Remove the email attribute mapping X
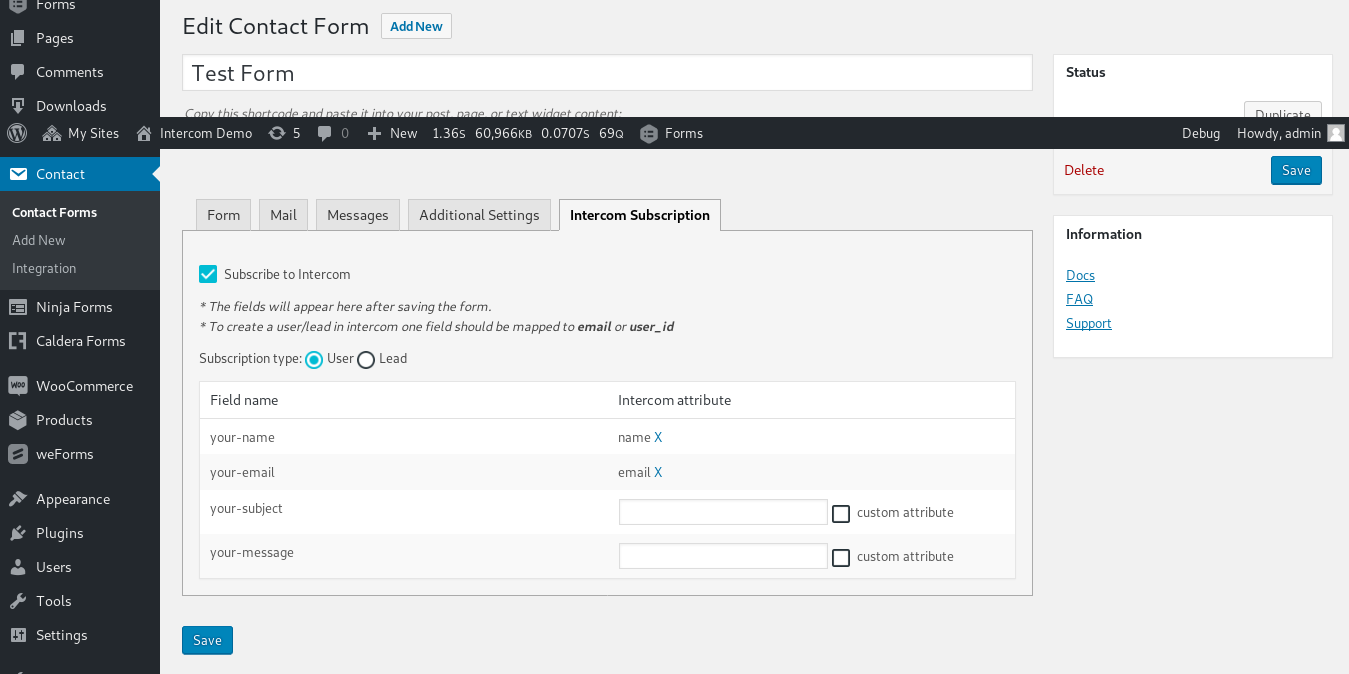 [x=658, y=472]
